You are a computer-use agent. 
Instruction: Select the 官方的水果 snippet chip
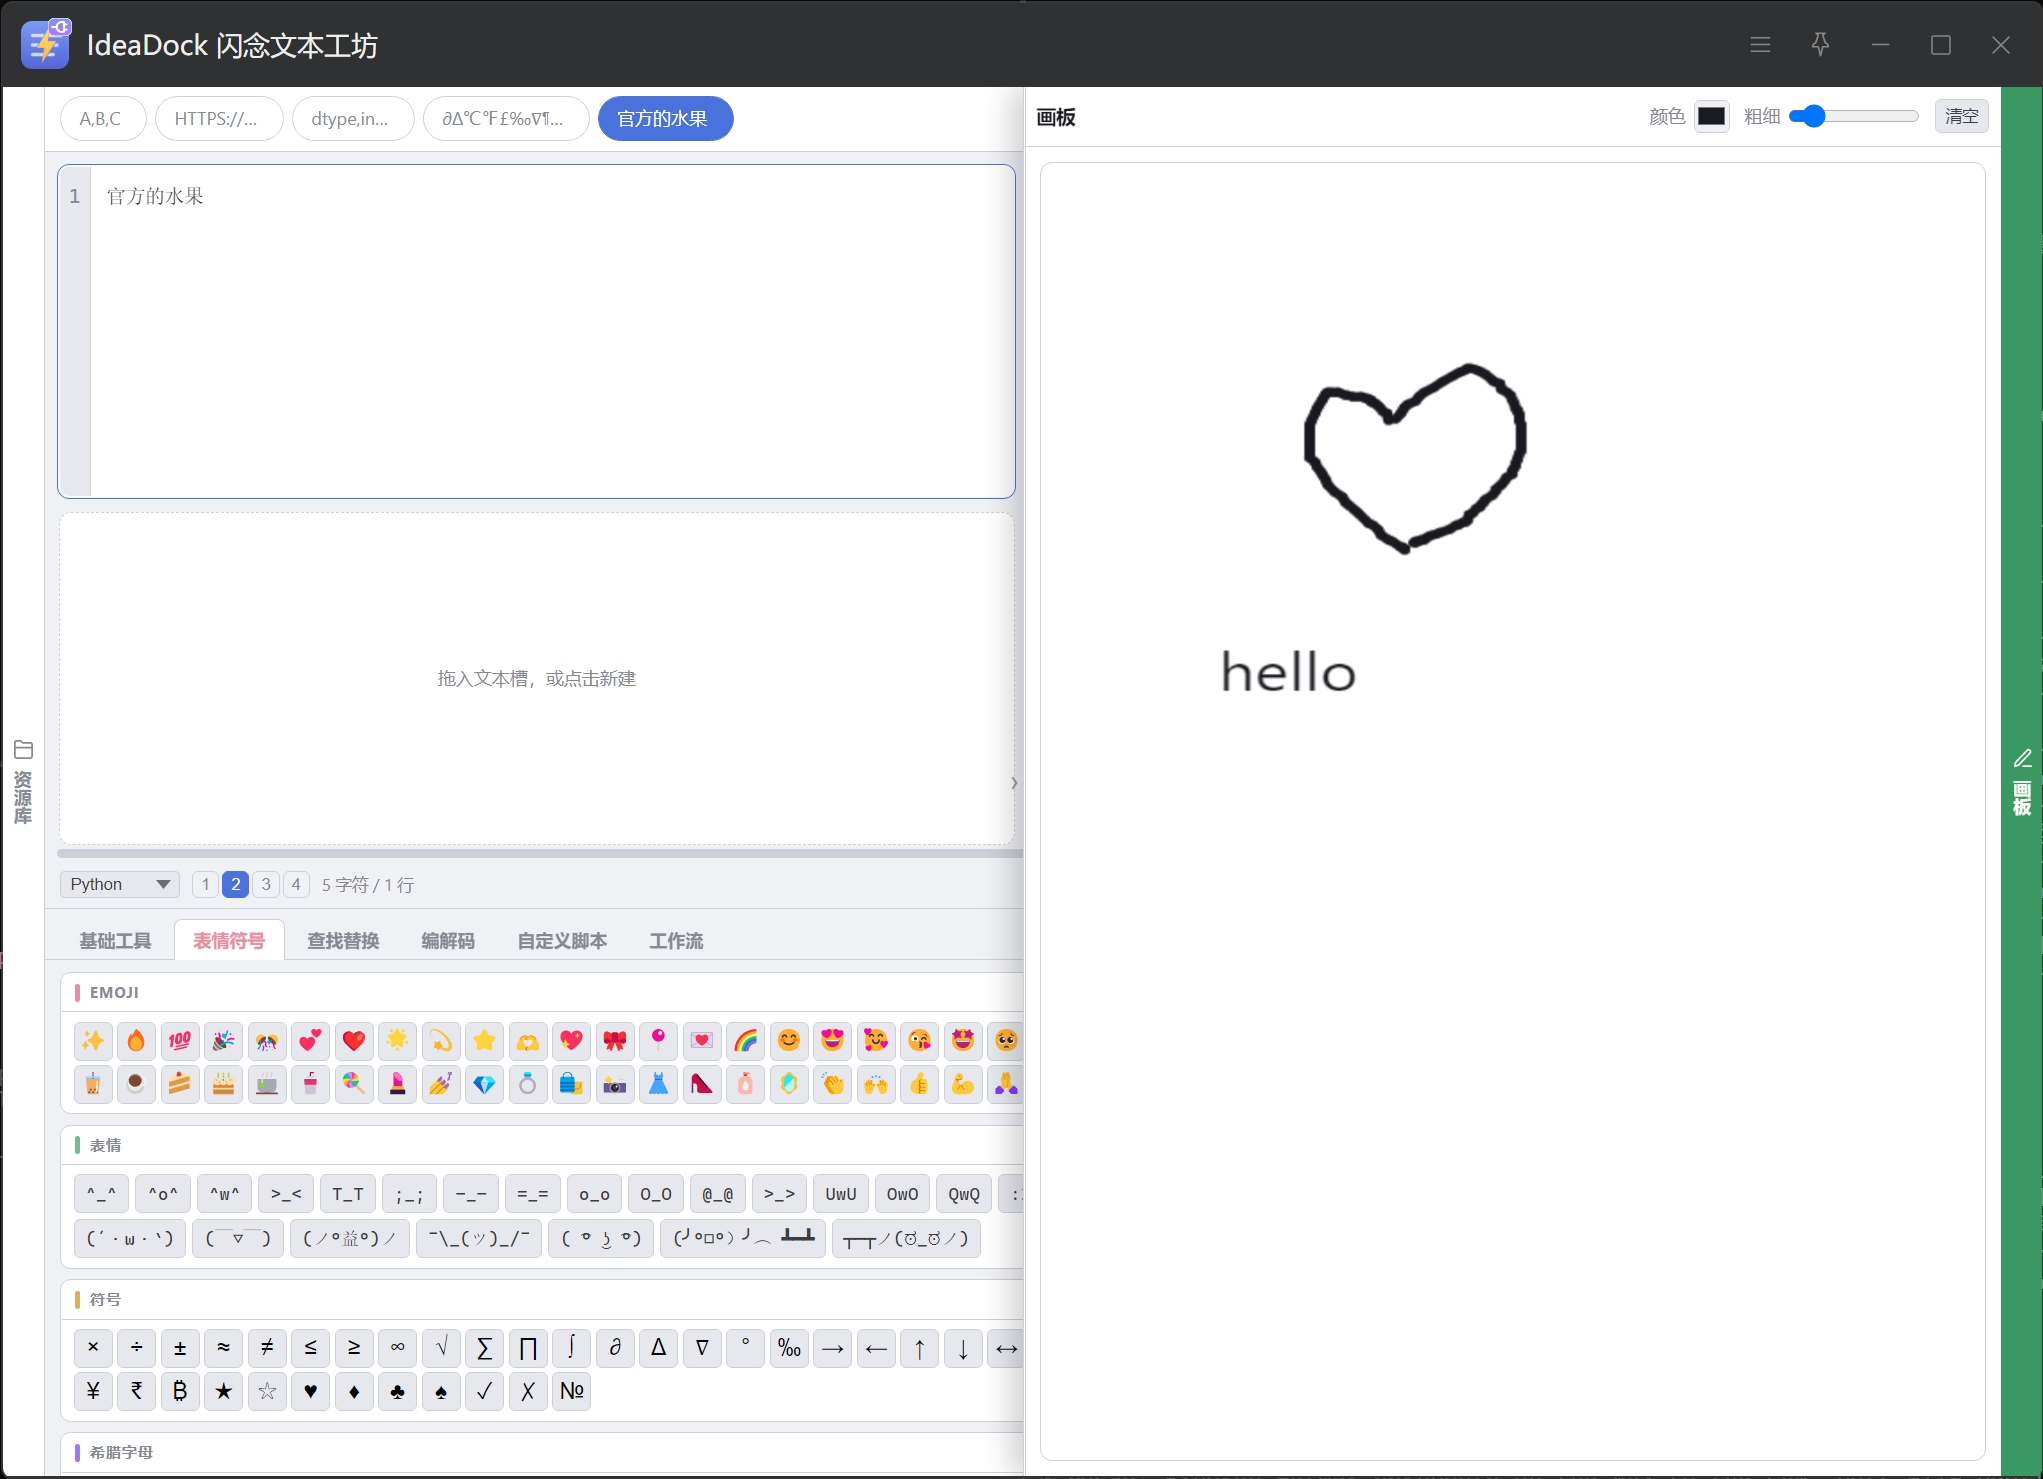pyautogui.click(x=665, y=119)
